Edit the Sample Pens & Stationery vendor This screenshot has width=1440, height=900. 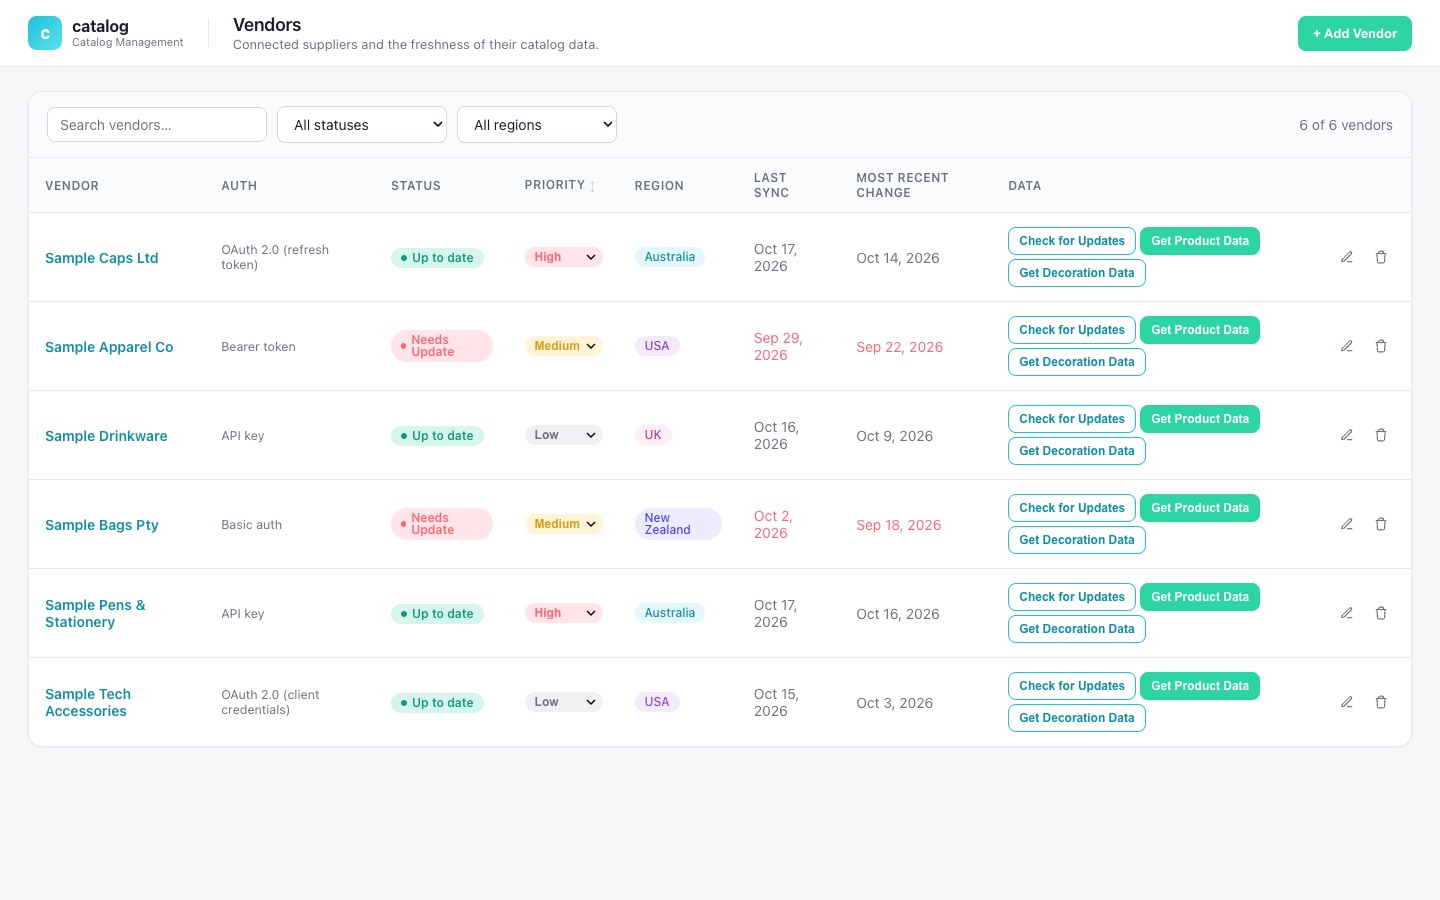tap(1347, 613)
